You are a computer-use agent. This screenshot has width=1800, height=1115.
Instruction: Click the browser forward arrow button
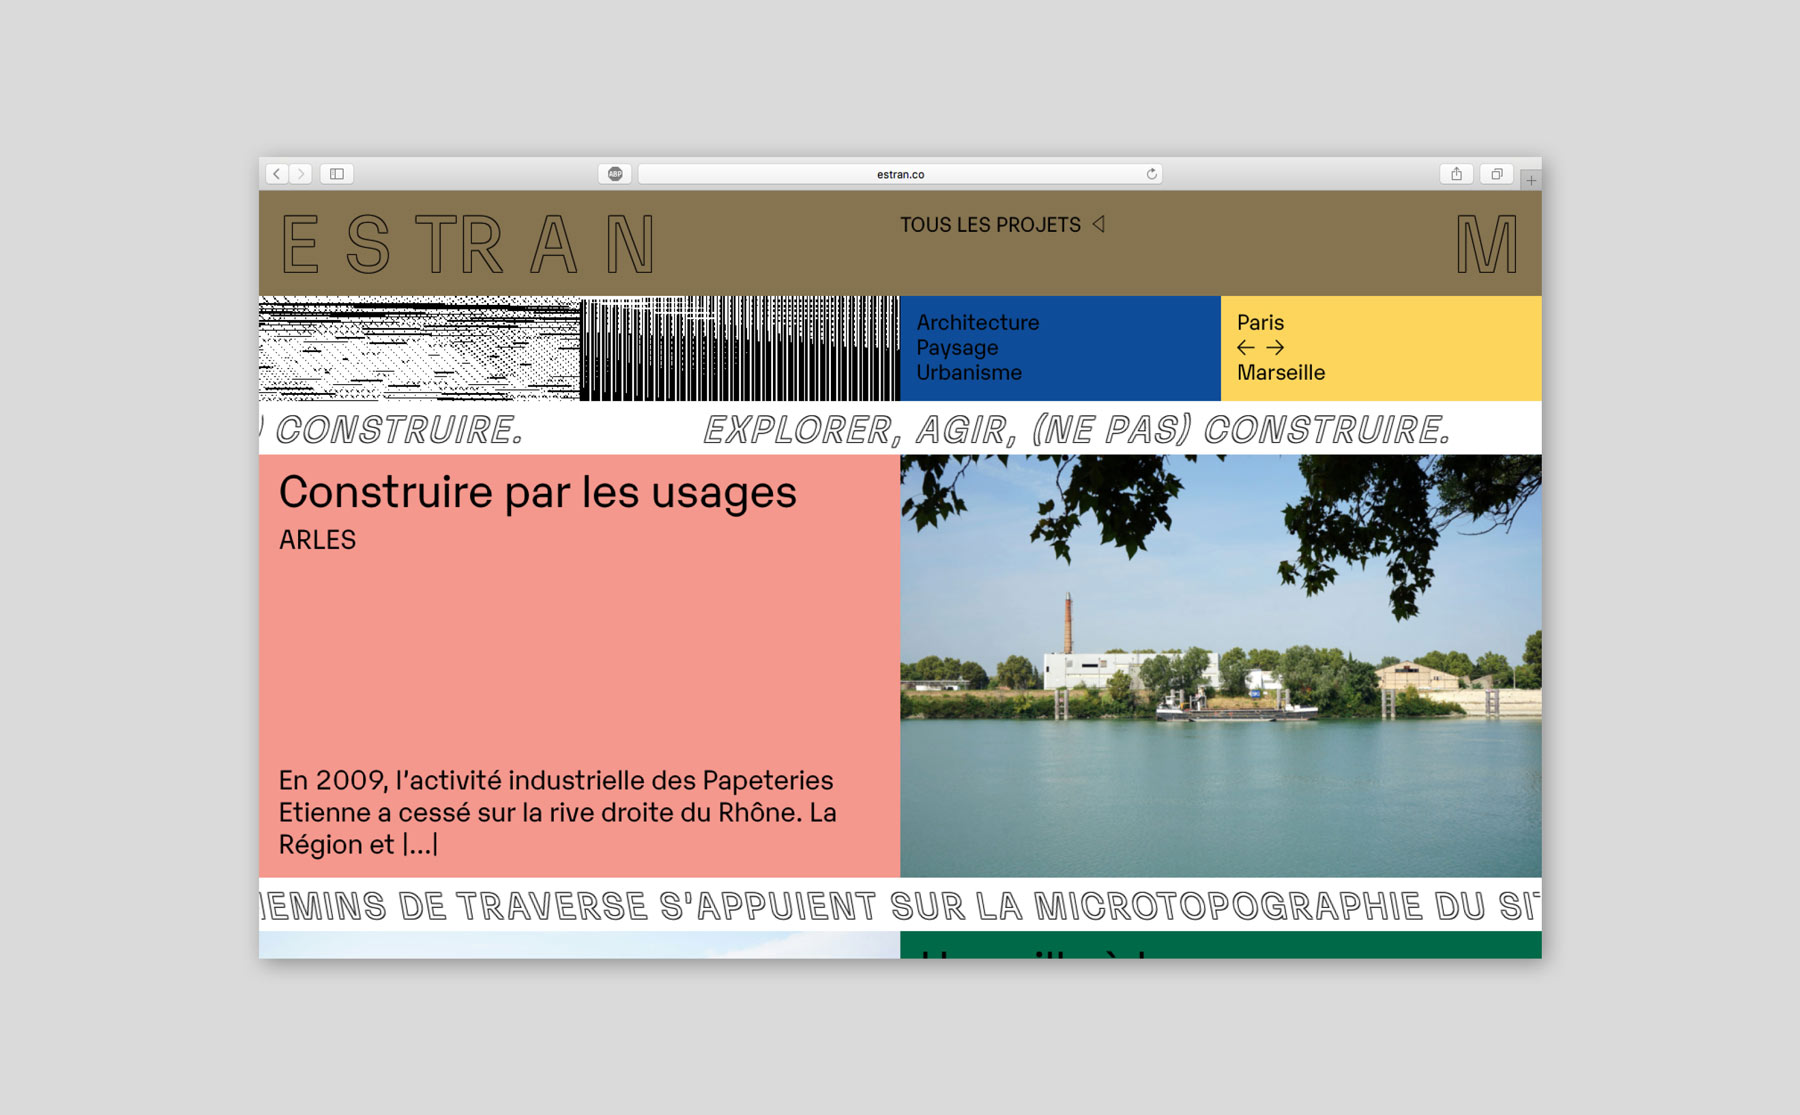coord(301,174)
